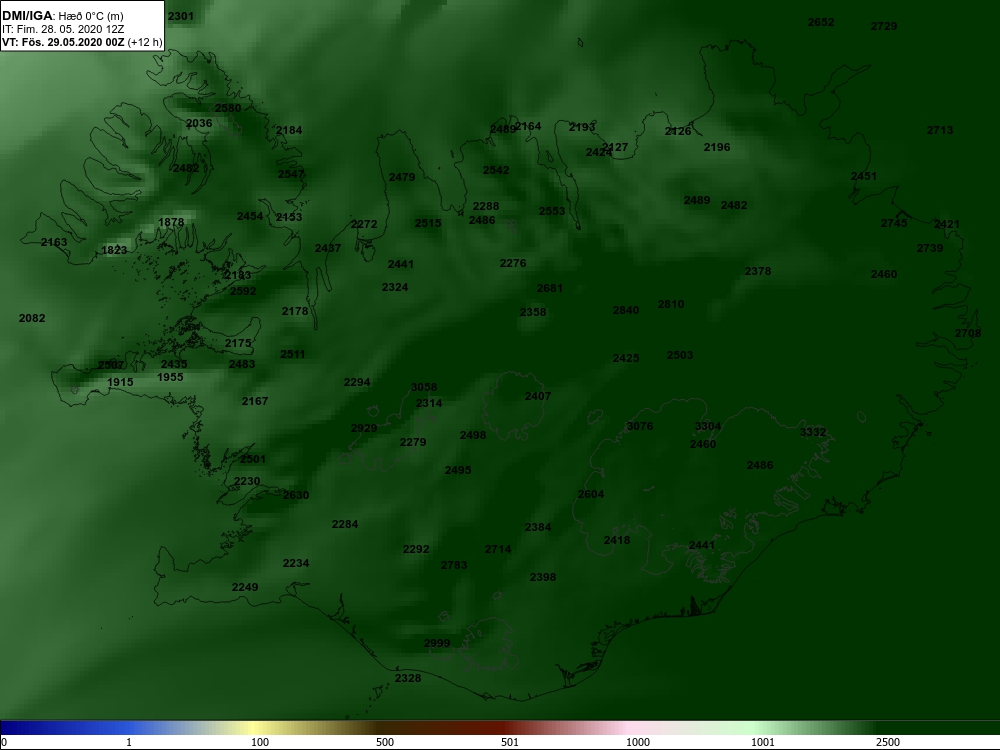Image resolution: width=1000 pixels, height=750 pixels.
Task: Click the 2553 value
Action: 552,211
